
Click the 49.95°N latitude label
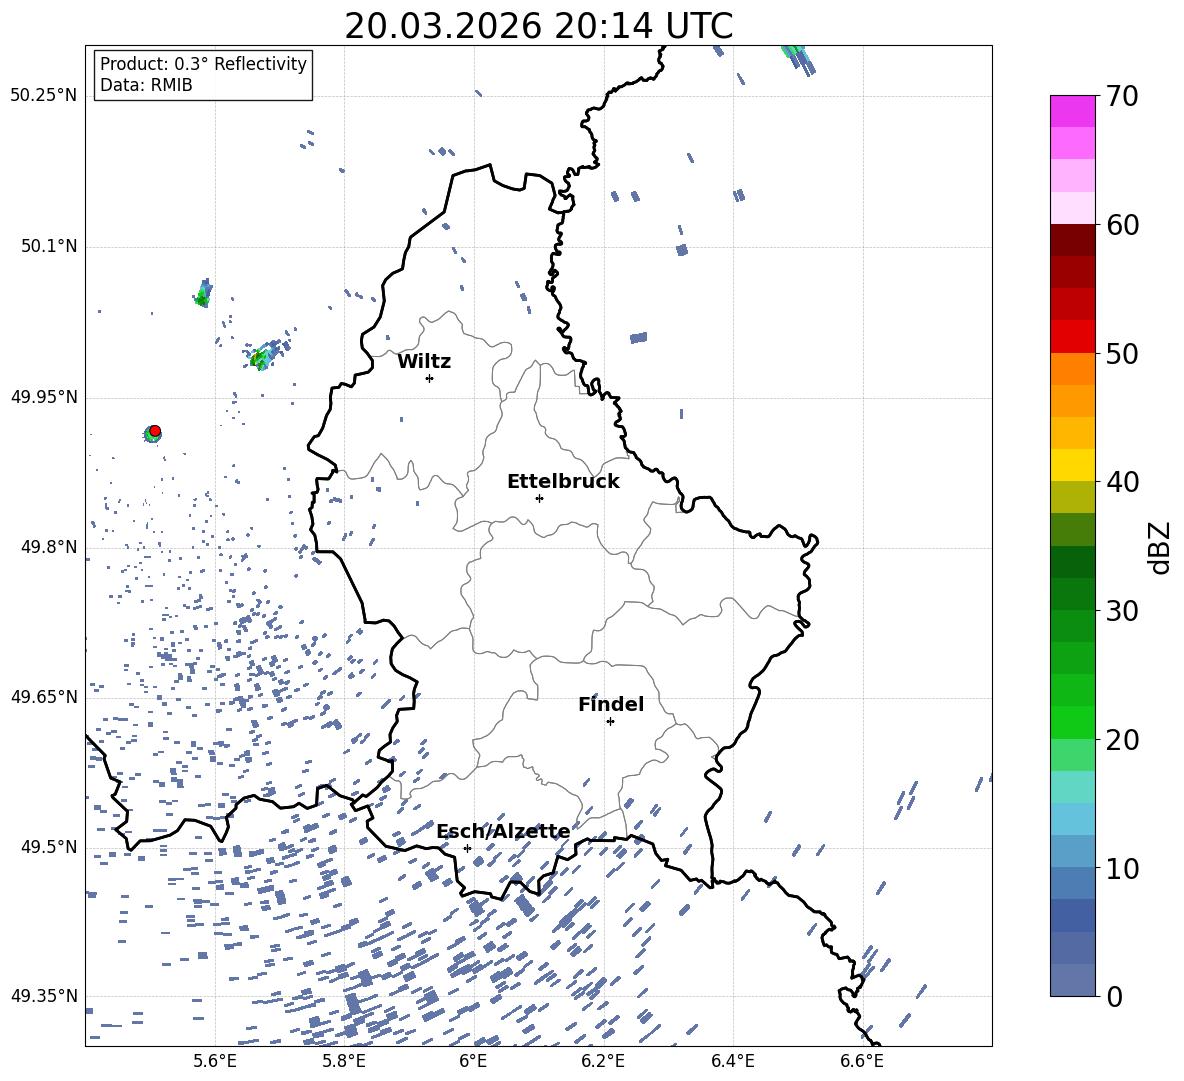[44, 397]
